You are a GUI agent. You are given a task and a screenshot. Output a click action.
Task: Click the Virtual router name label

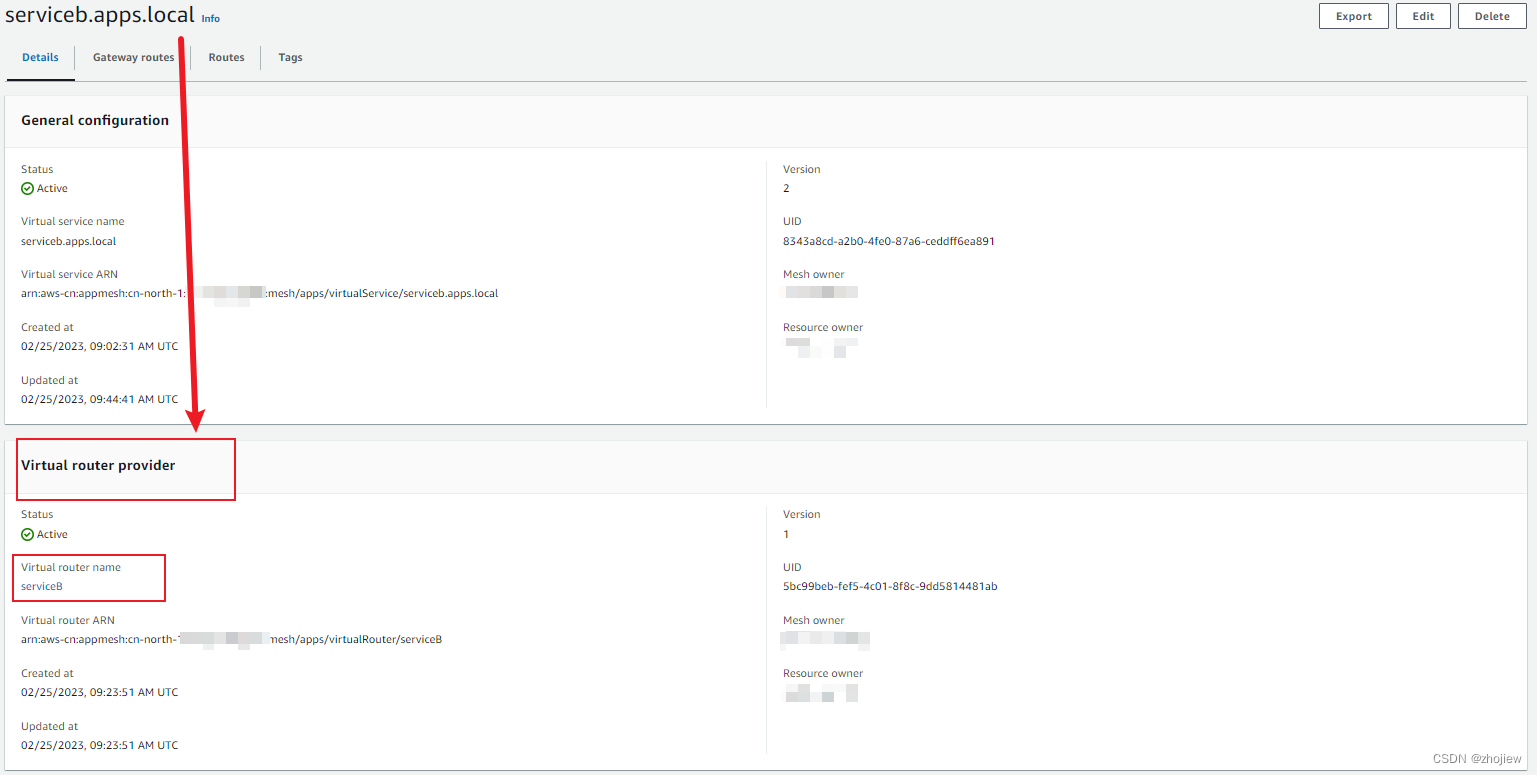71,567
